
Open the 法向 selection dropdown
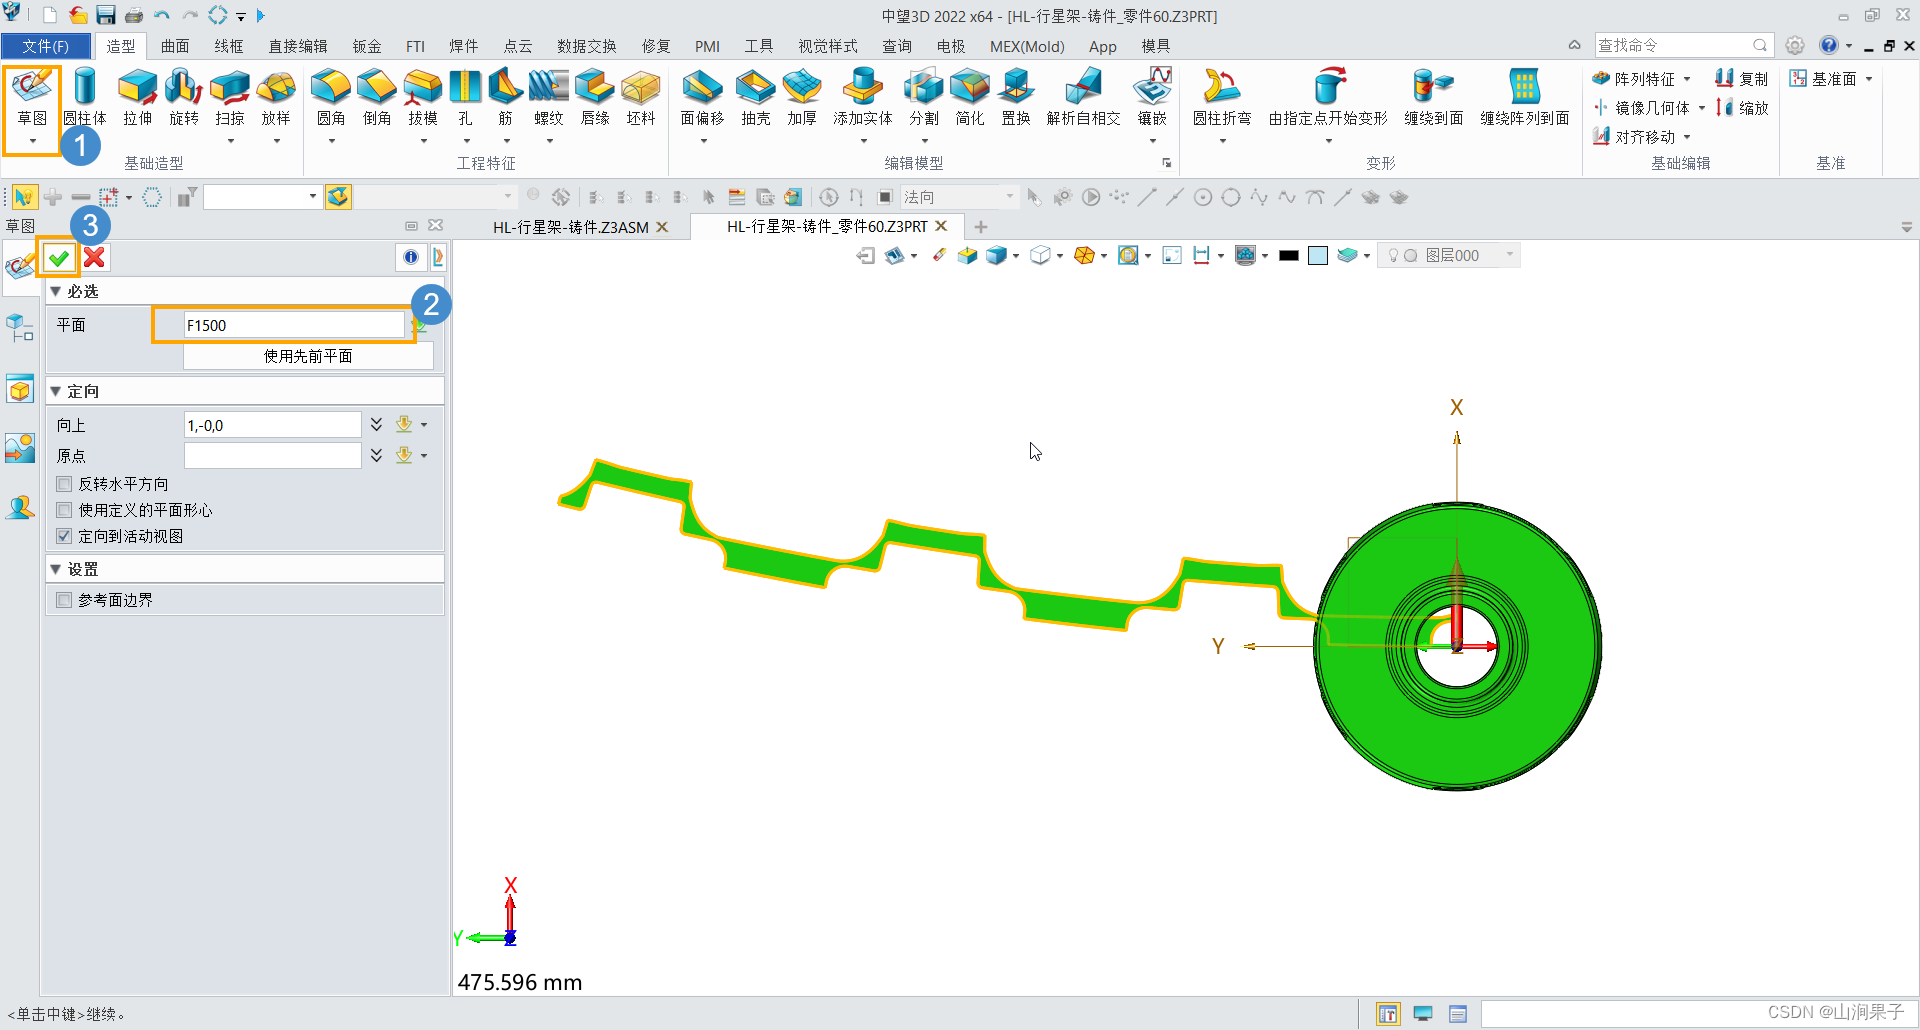pos(1010,197)
